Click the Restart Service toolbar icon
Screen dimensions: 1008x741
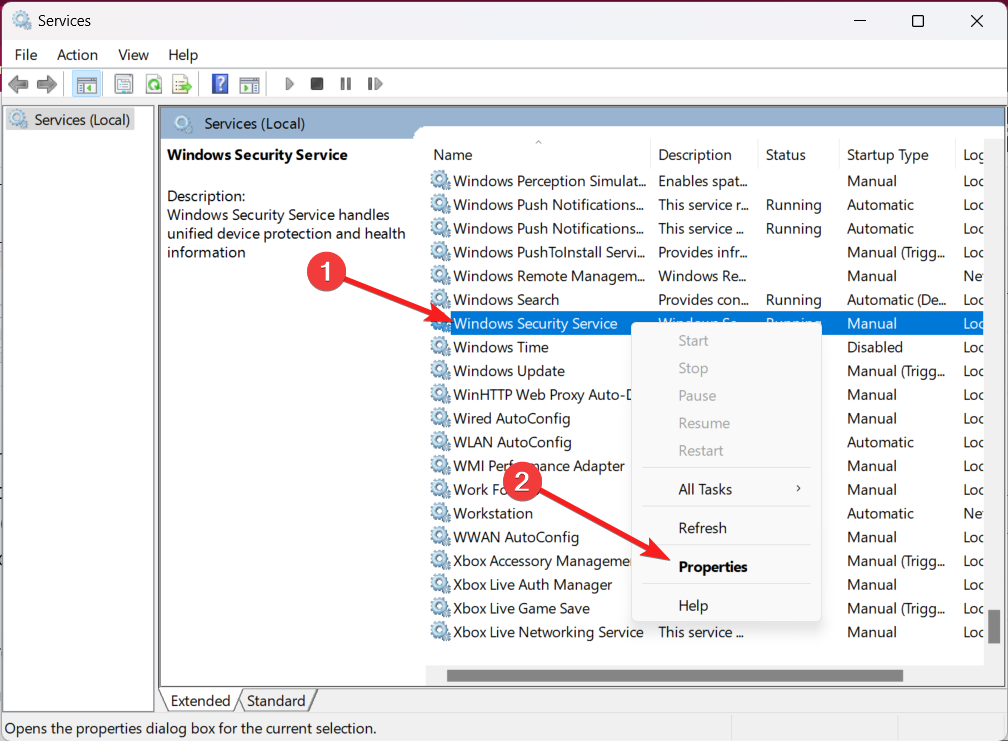(x=375, y=84)
